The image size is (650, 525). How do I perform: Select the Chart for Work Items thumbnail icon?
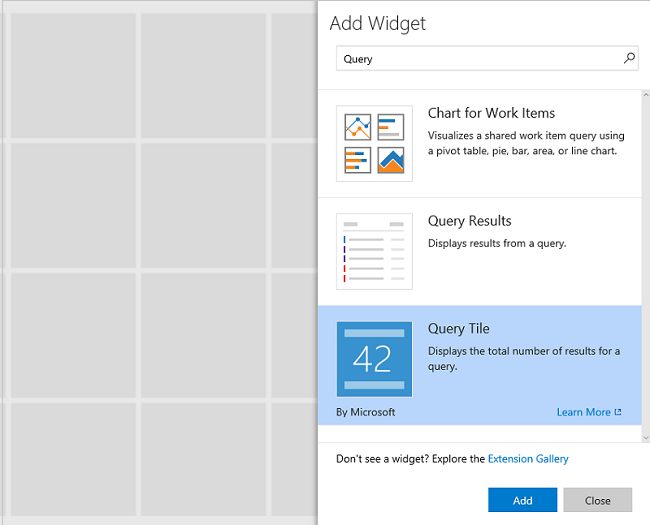click(x=374, y=143)
